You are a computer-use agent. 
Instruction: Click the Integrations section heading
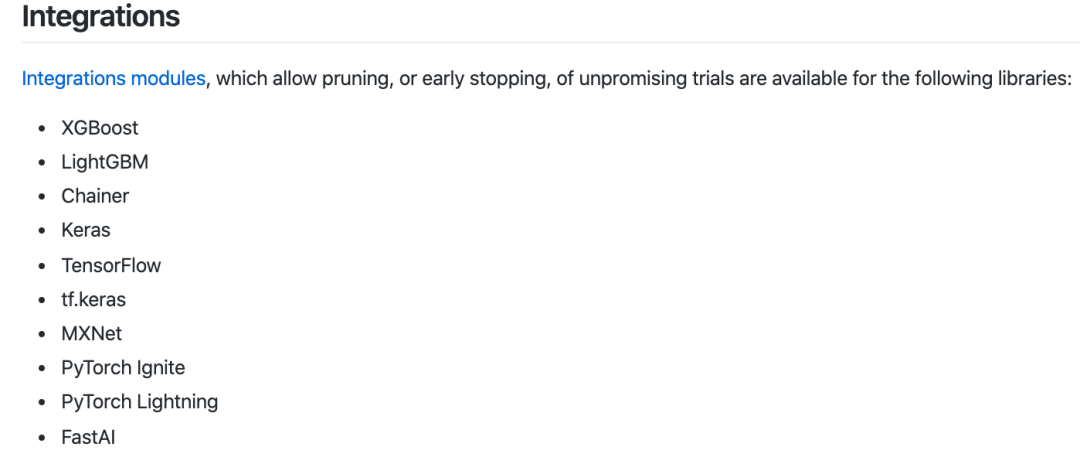tap(101, 17)
